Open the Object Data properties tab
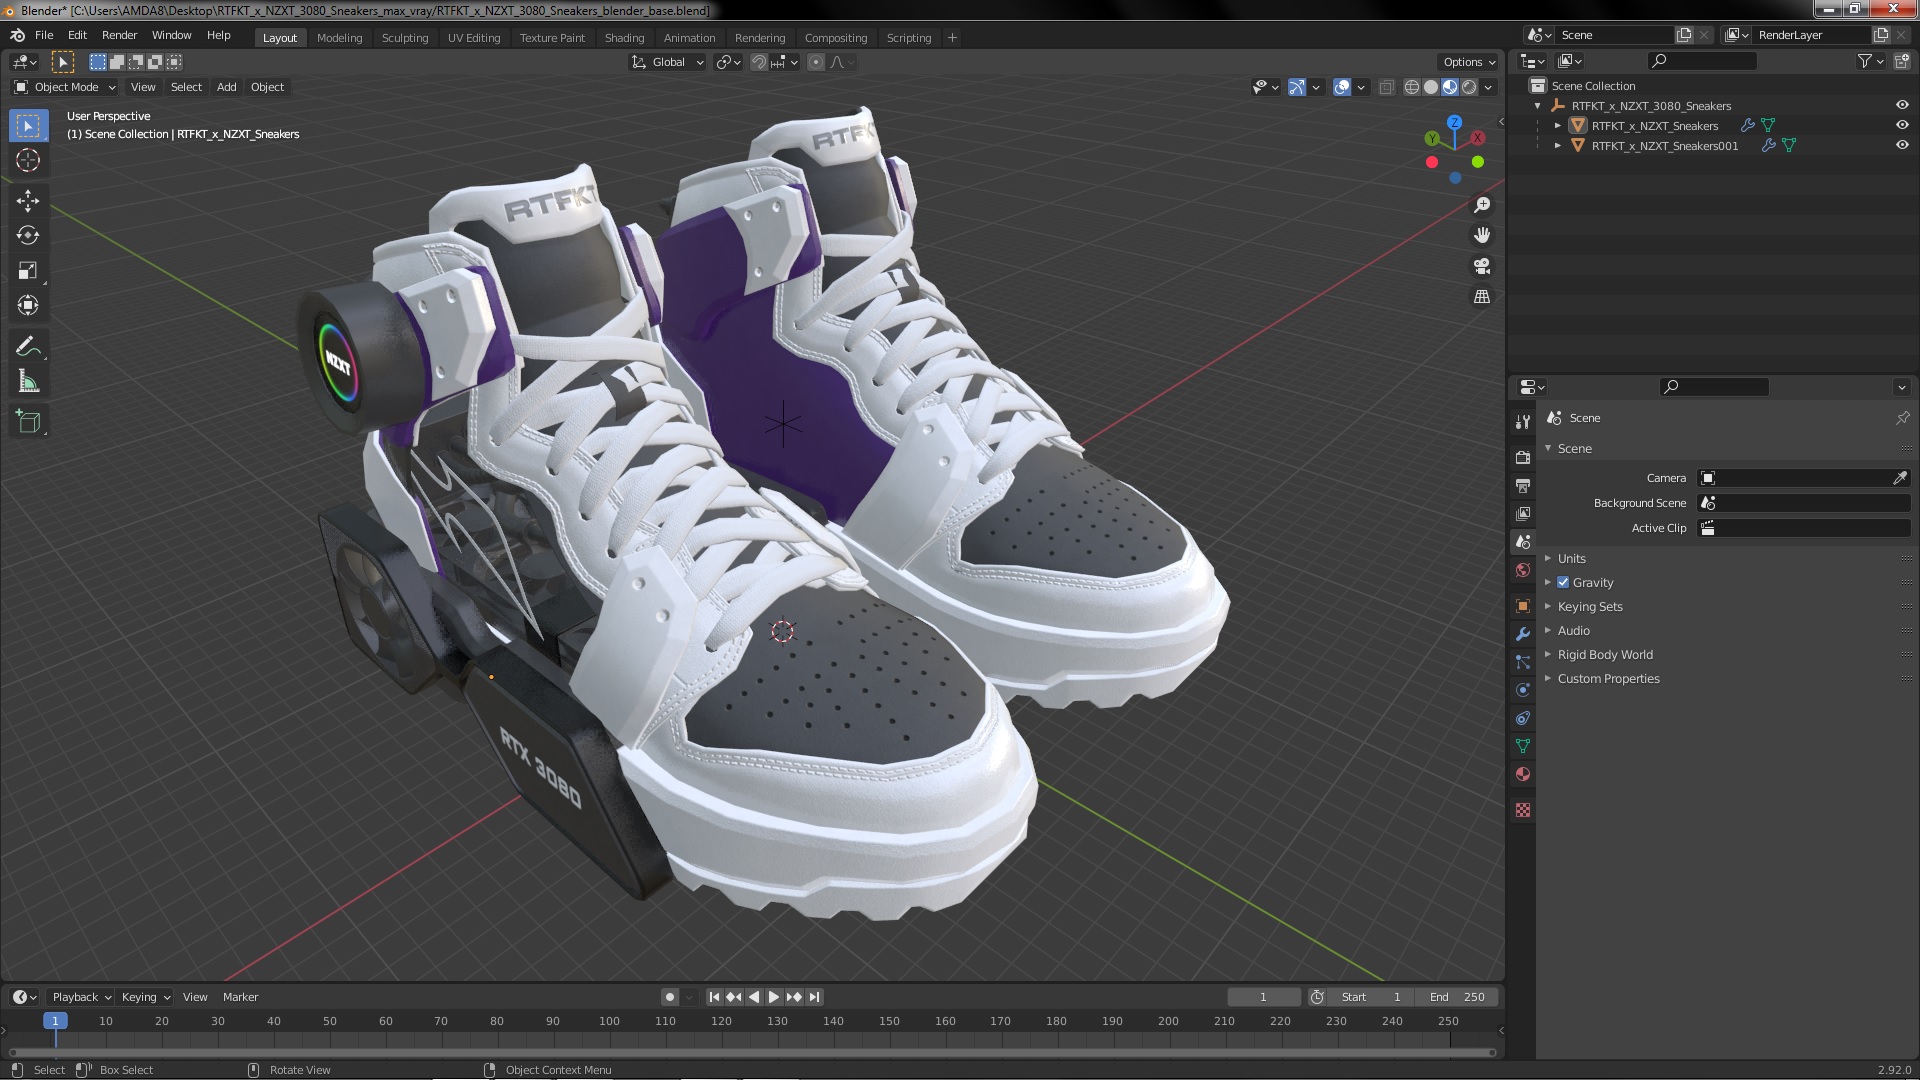The height and width of the screenshot is (1080, 1920). click(1523, 746)
